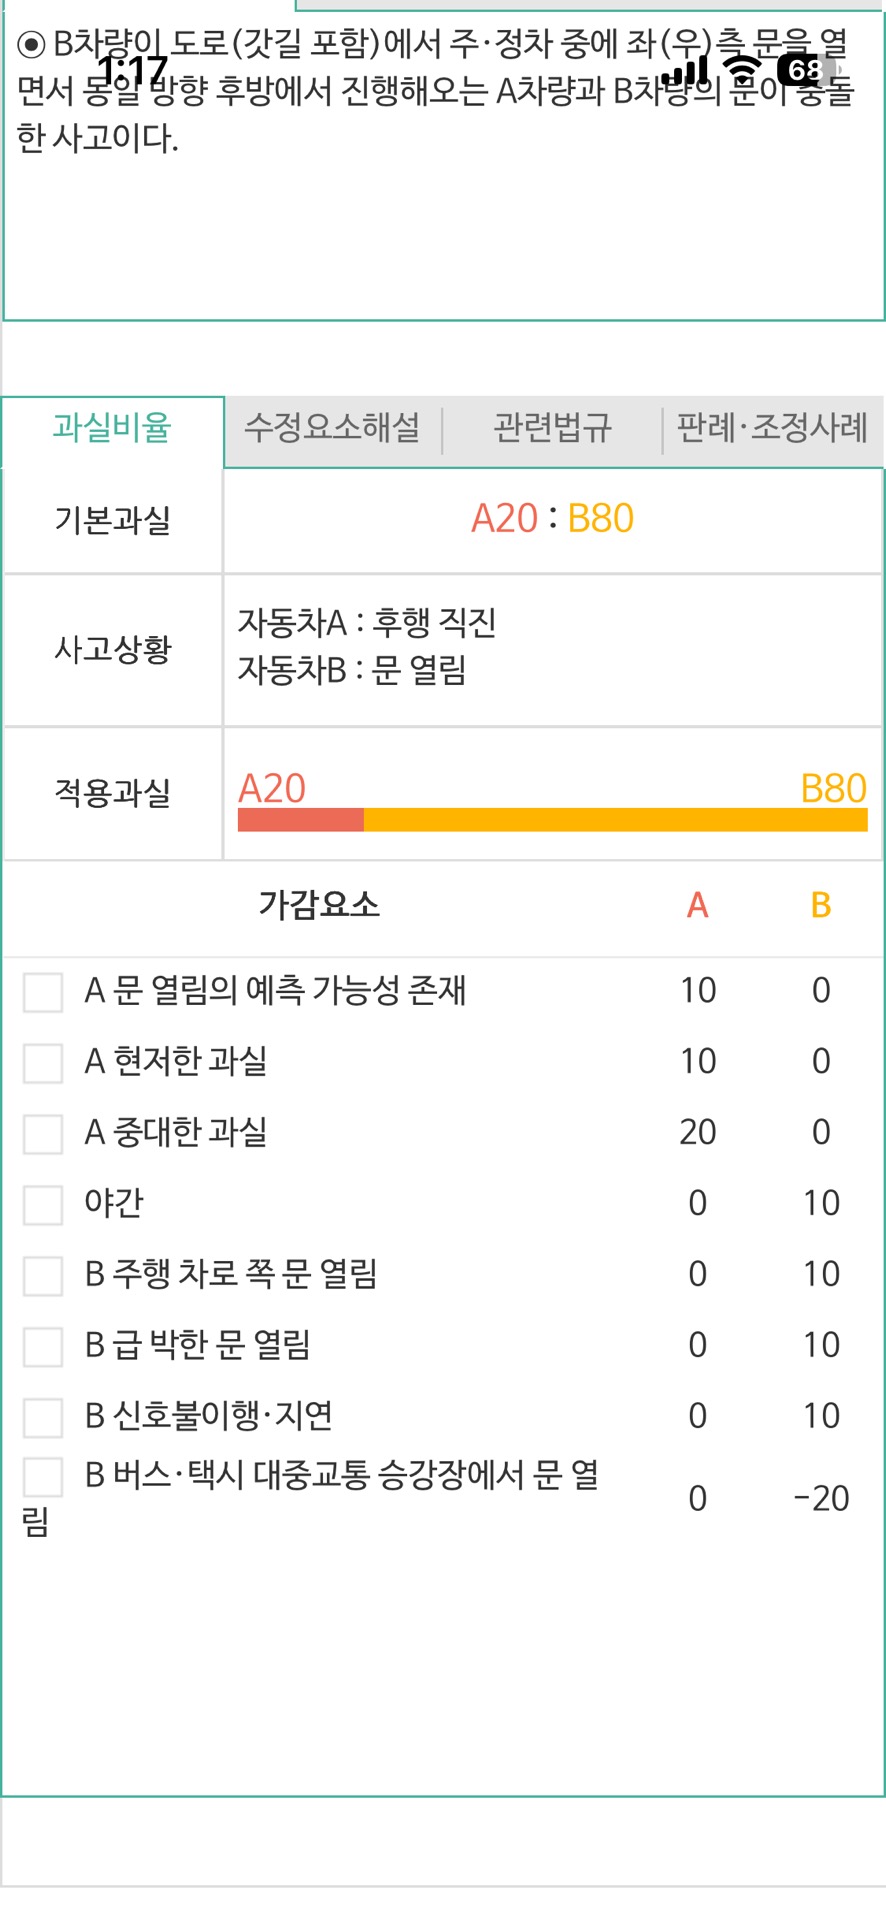Tap the 1:17 clock in status bar

133,70
